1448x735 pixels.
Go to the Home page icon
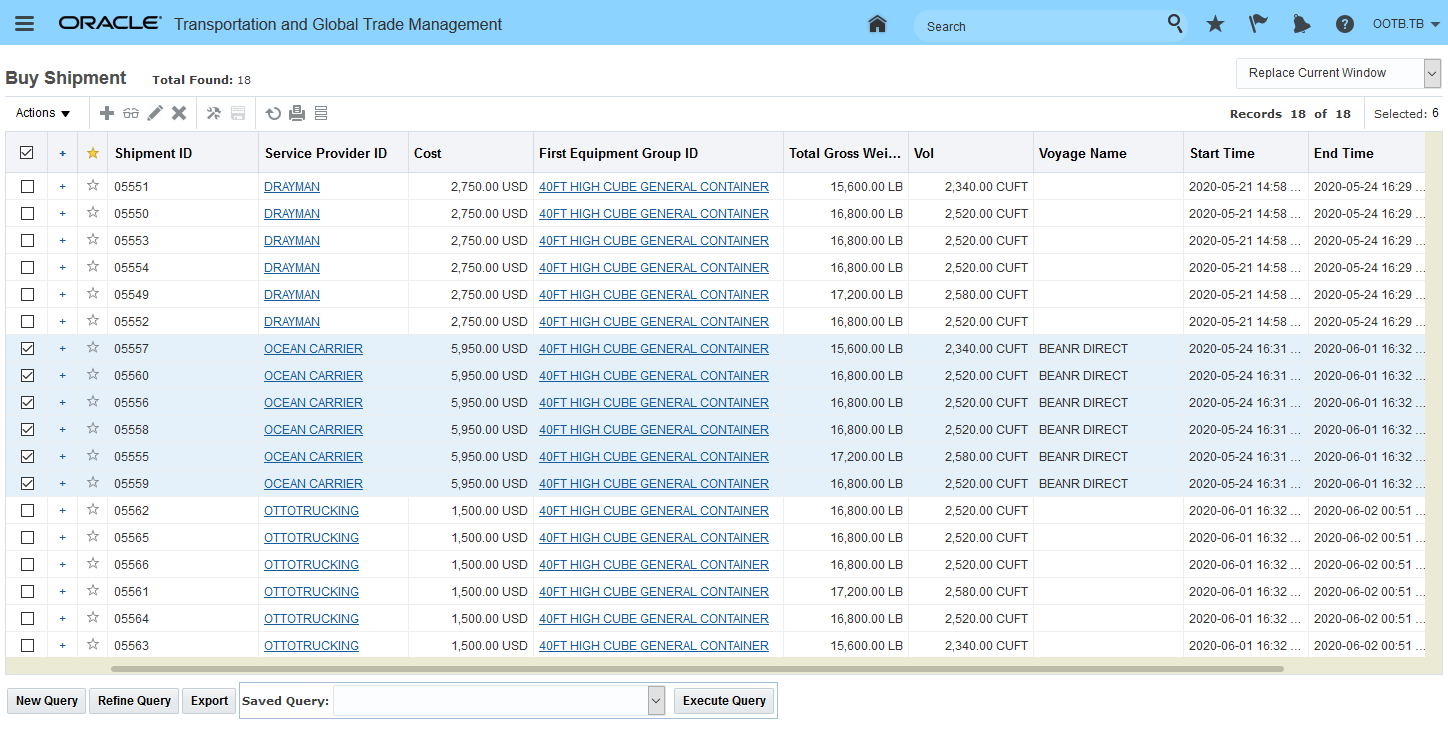[x=877, y=24]
